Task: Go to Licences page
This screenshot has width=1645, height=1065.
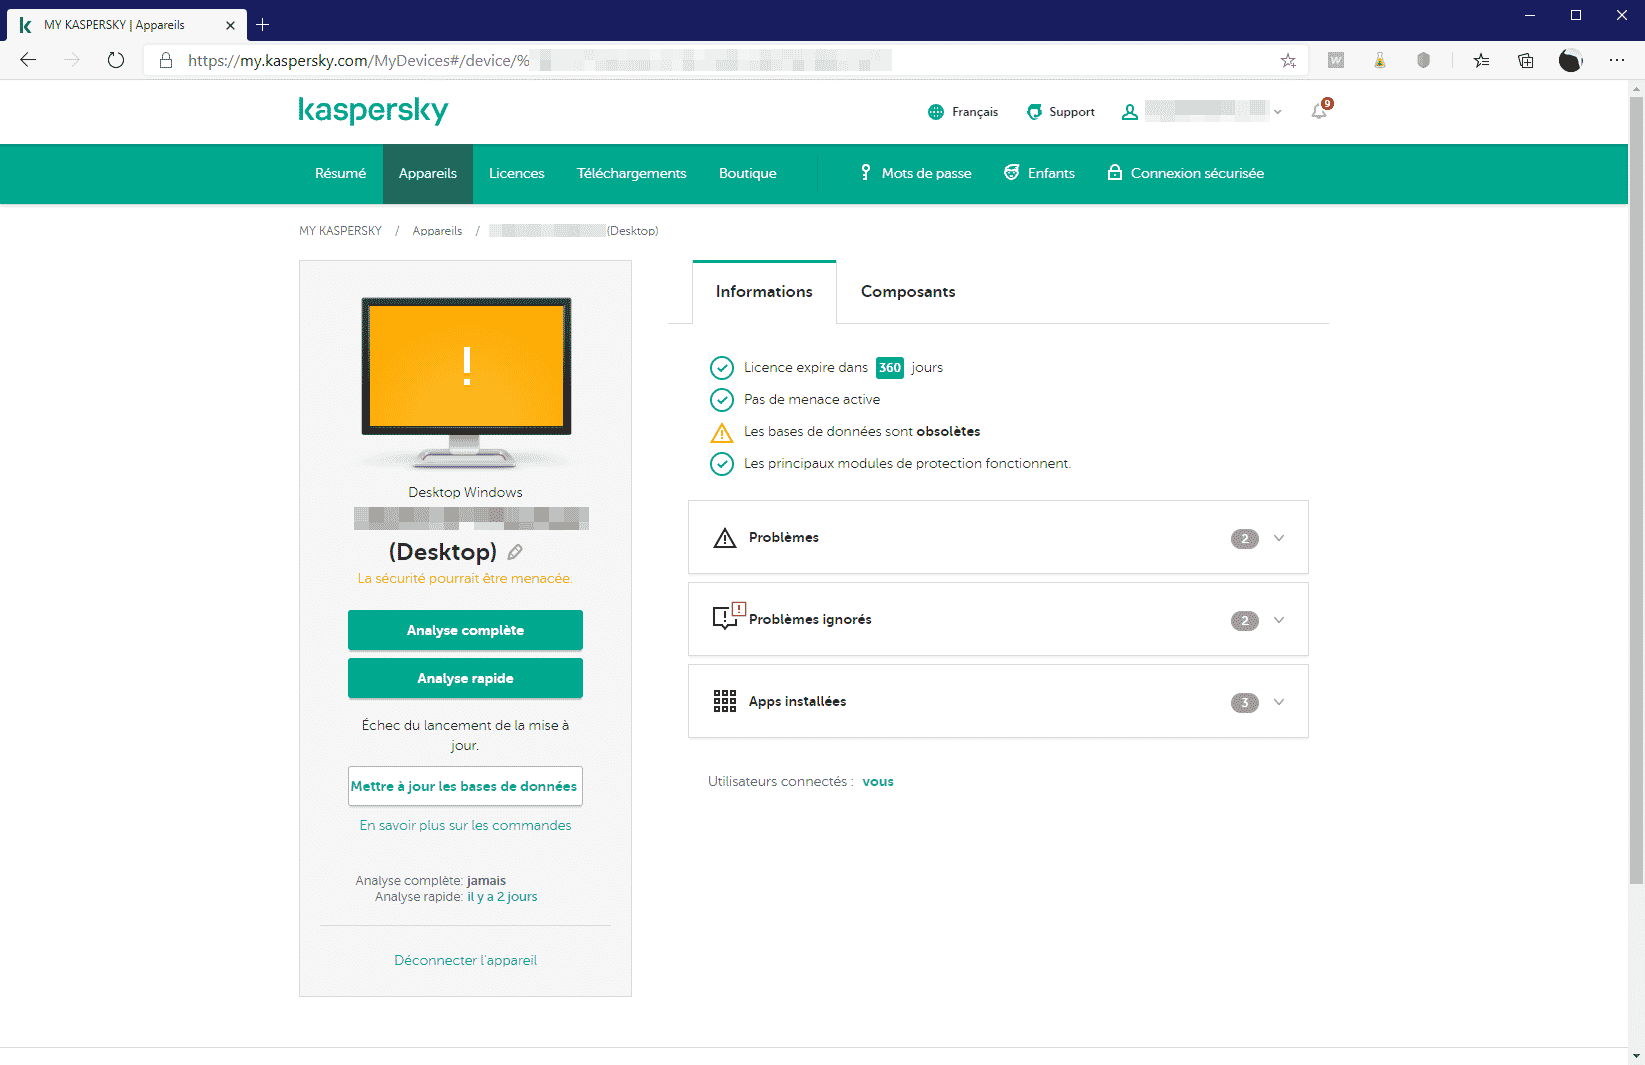Action: (517, 173)
